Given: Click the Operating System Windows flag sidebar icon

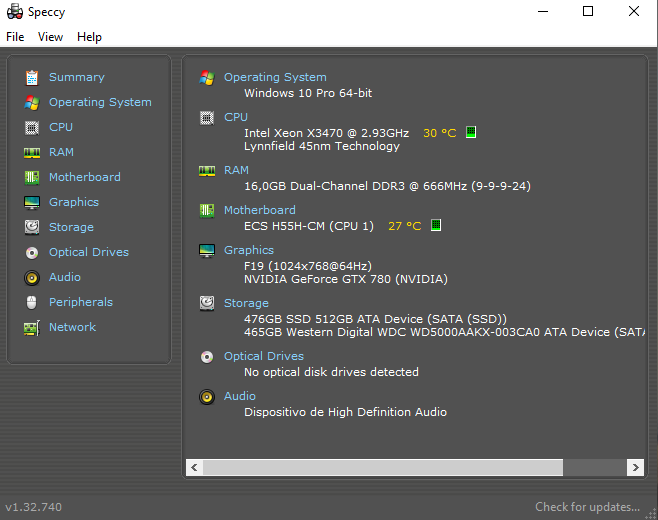Looking at the screenshot, I should [x=32, y=102].
